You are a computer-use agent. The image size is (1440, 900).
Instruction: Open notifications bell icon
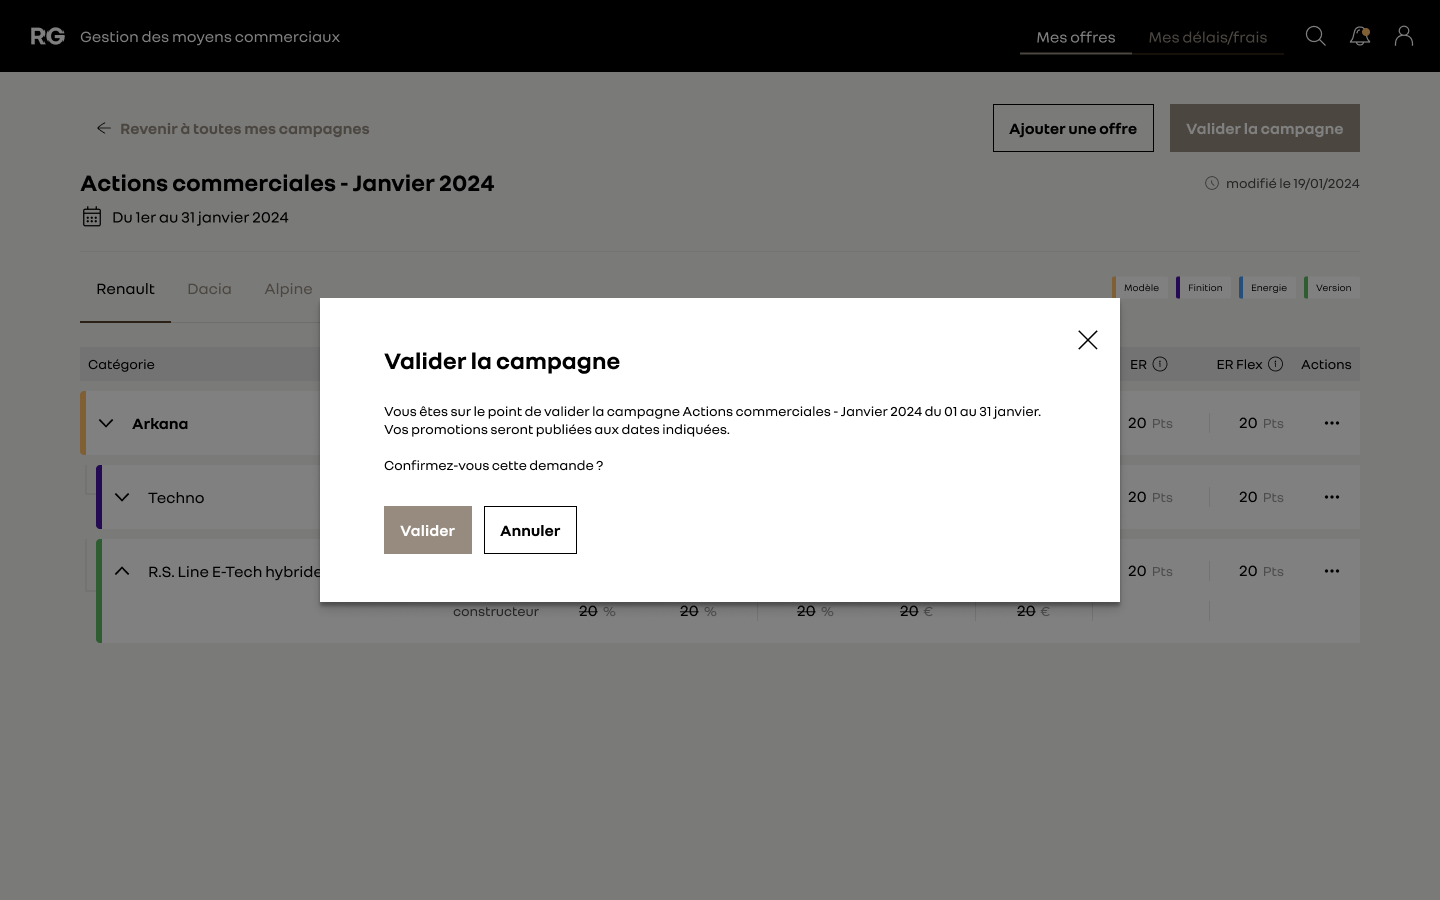(1360, 36)
